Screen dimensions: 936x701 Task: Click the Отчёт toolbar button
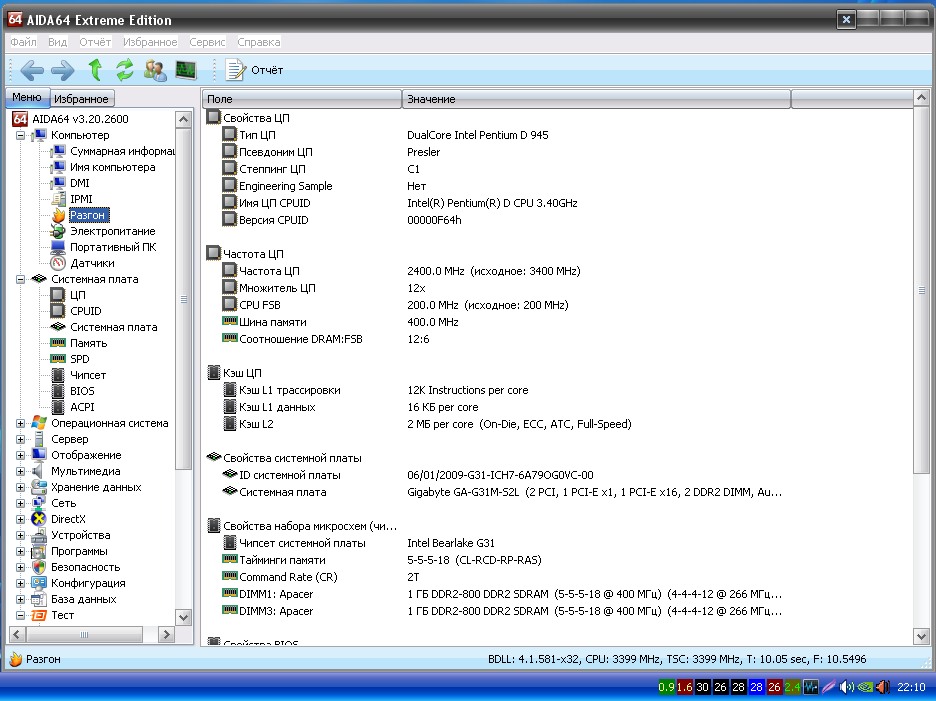[255, 70]
